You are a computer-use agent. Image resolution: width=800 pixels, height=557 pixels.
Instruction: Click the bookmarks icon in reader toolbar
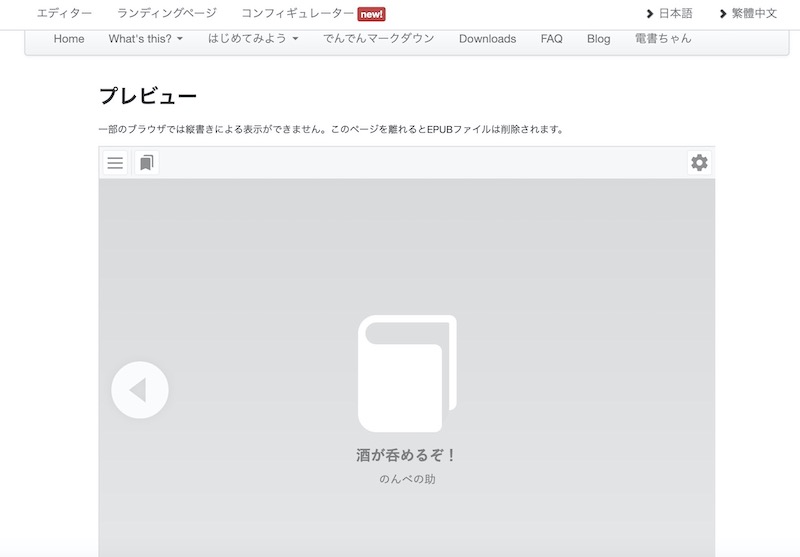click(x=146, y=163)
